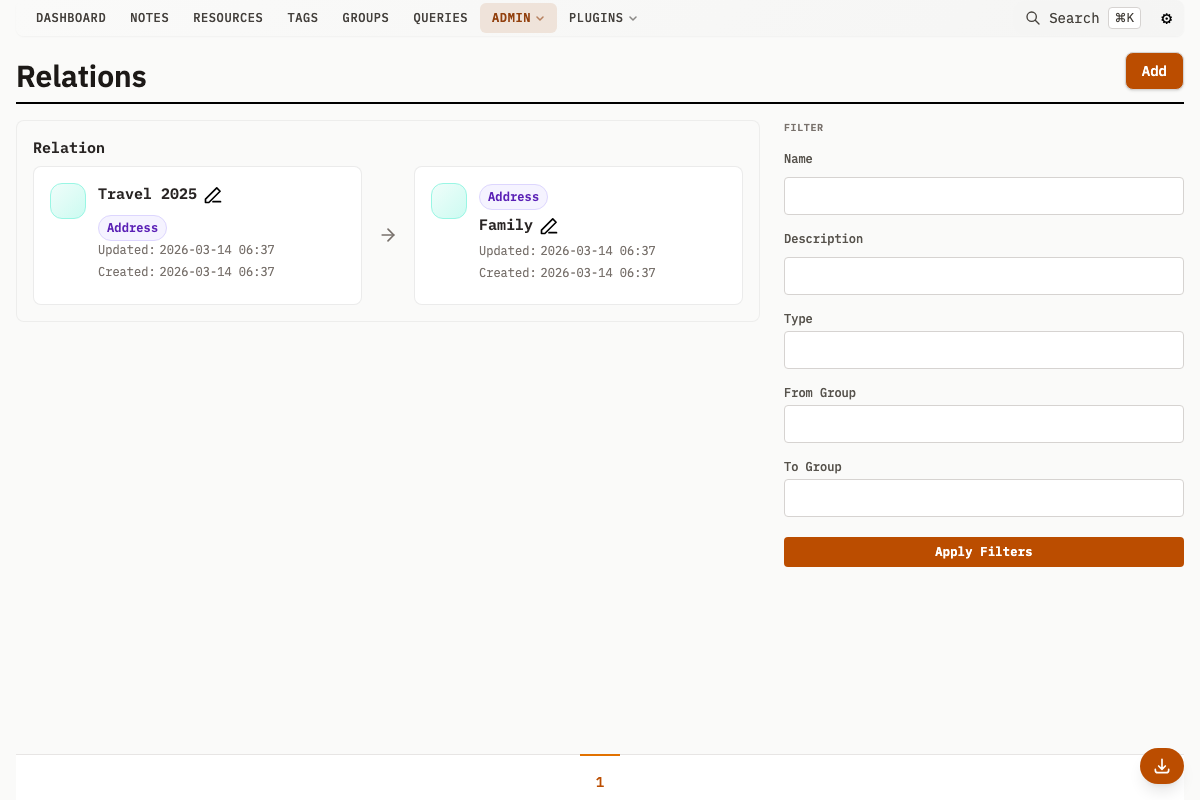Click the Family group avatar
Image resolution: width=1200 pixels, height=800 pixels.
449,201
